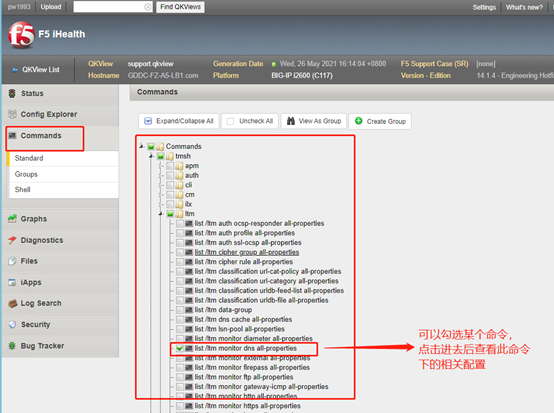The width and height of the screenshot is (554, 413).
Task: Select the Groups commands sub-item
Action: (63, 174)
